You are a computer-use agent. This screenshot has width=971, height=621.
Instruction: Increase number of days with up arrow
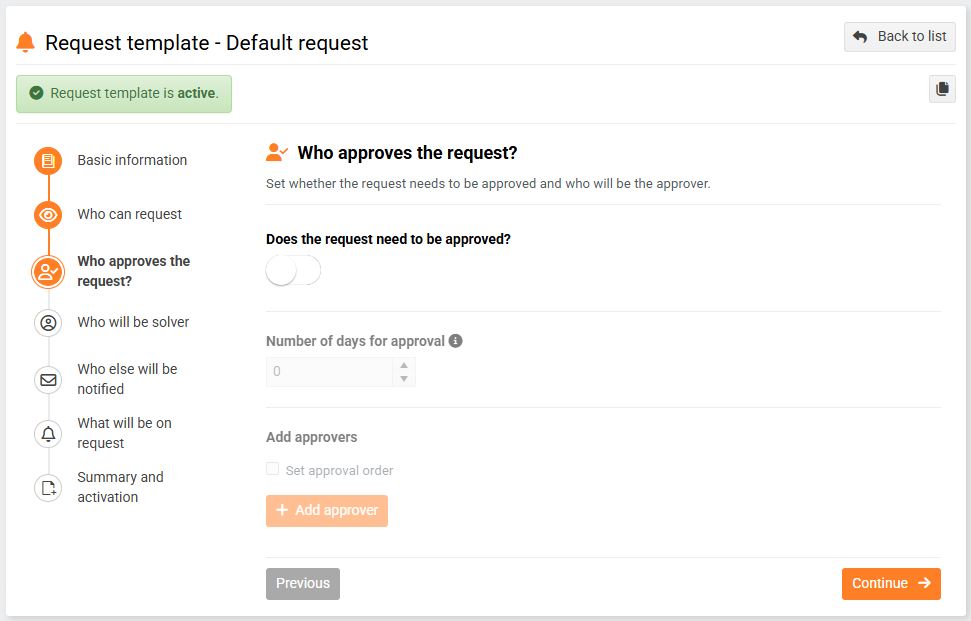pos(404,365)
